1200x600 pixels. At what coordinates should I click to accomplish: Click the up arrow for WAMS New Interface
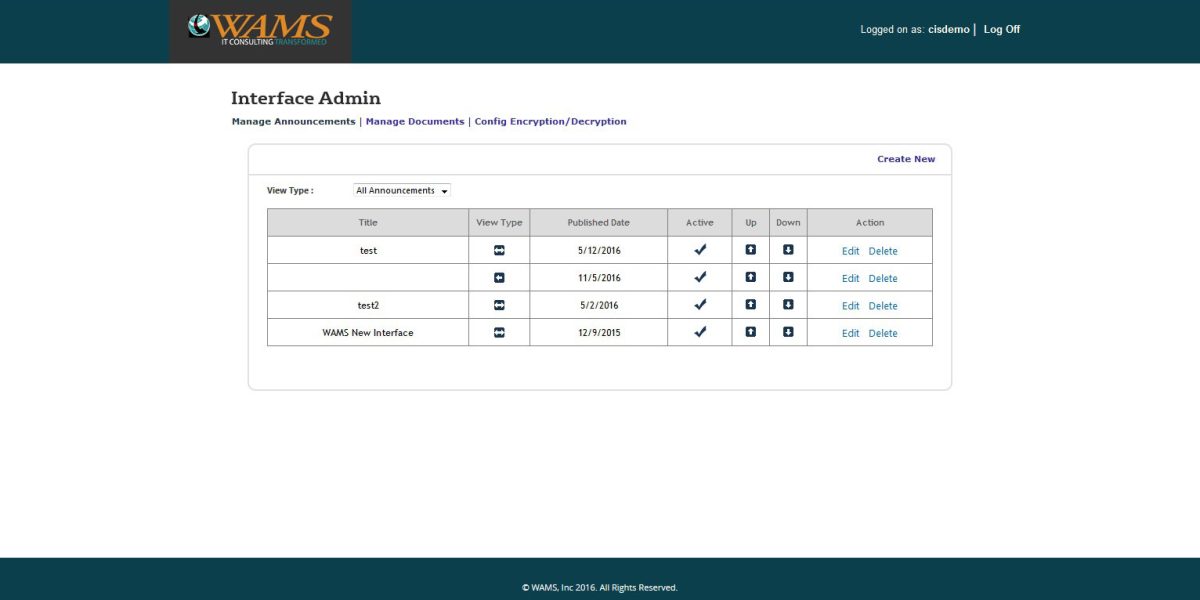pos(750,331)
